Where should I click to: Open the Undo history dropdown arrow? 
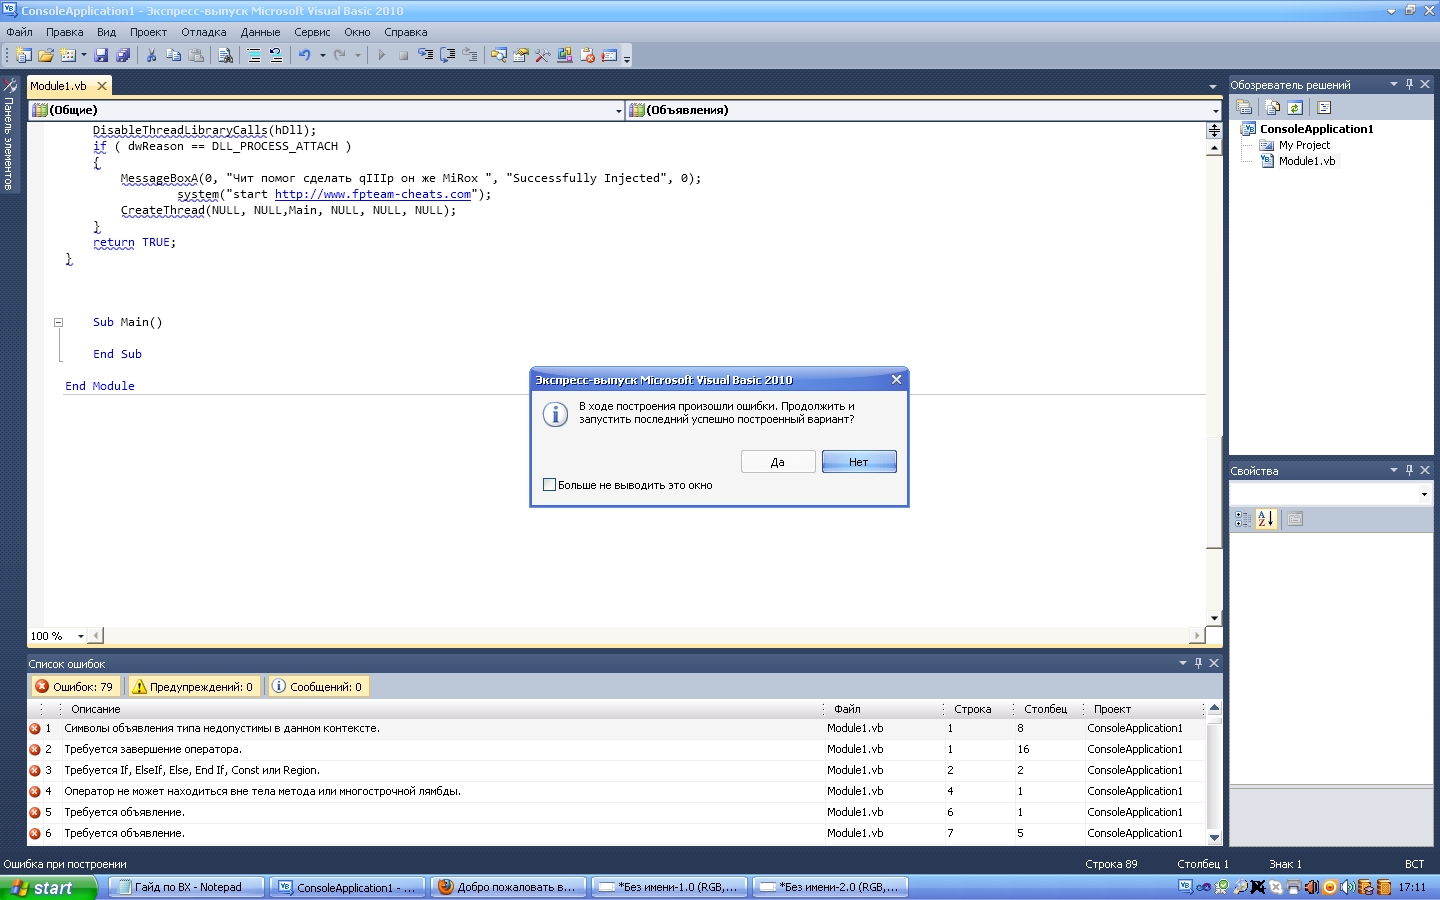323,56
